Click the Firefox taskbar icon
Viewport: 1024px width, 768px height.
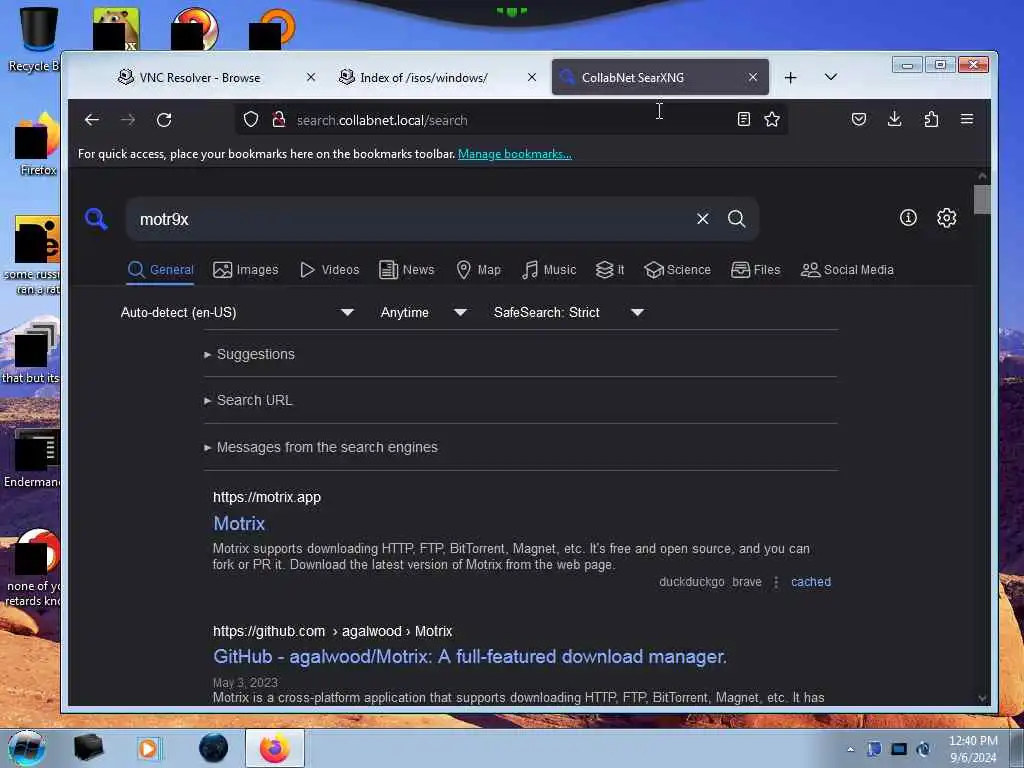coord(275,748)
